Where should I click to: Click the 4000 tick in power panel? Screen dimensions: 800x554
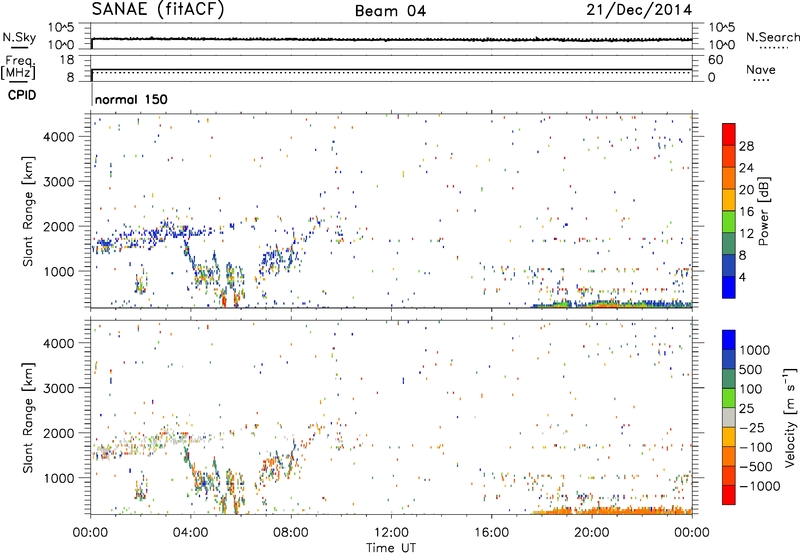point(59,137)
